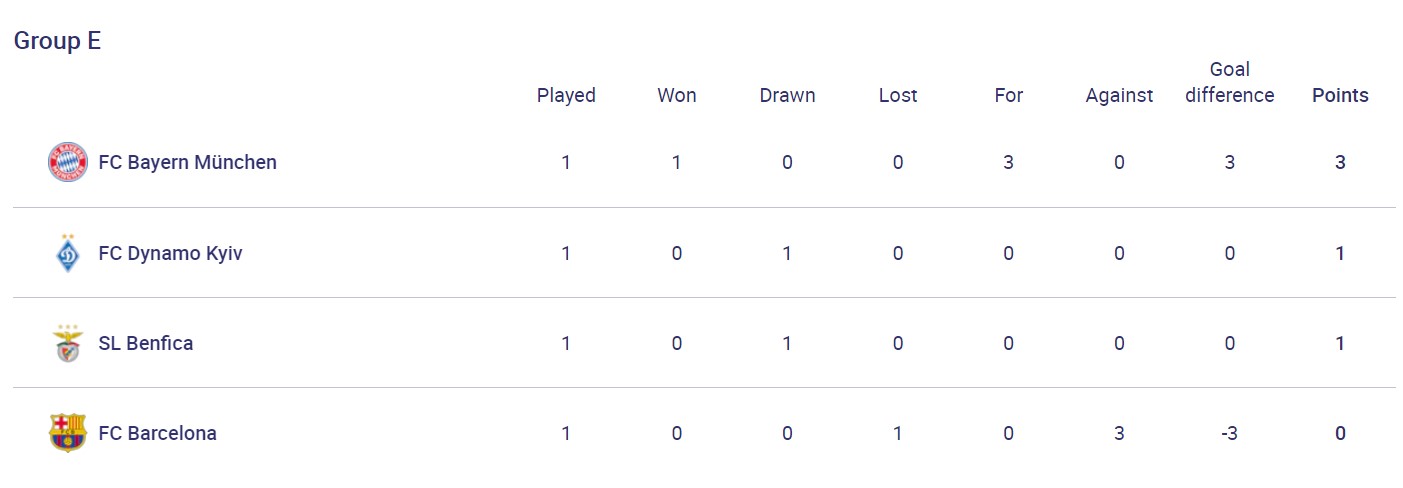Select the SL Benfica team name
1403x488 pixels.
pyautogui.click(x=146, y=343)
